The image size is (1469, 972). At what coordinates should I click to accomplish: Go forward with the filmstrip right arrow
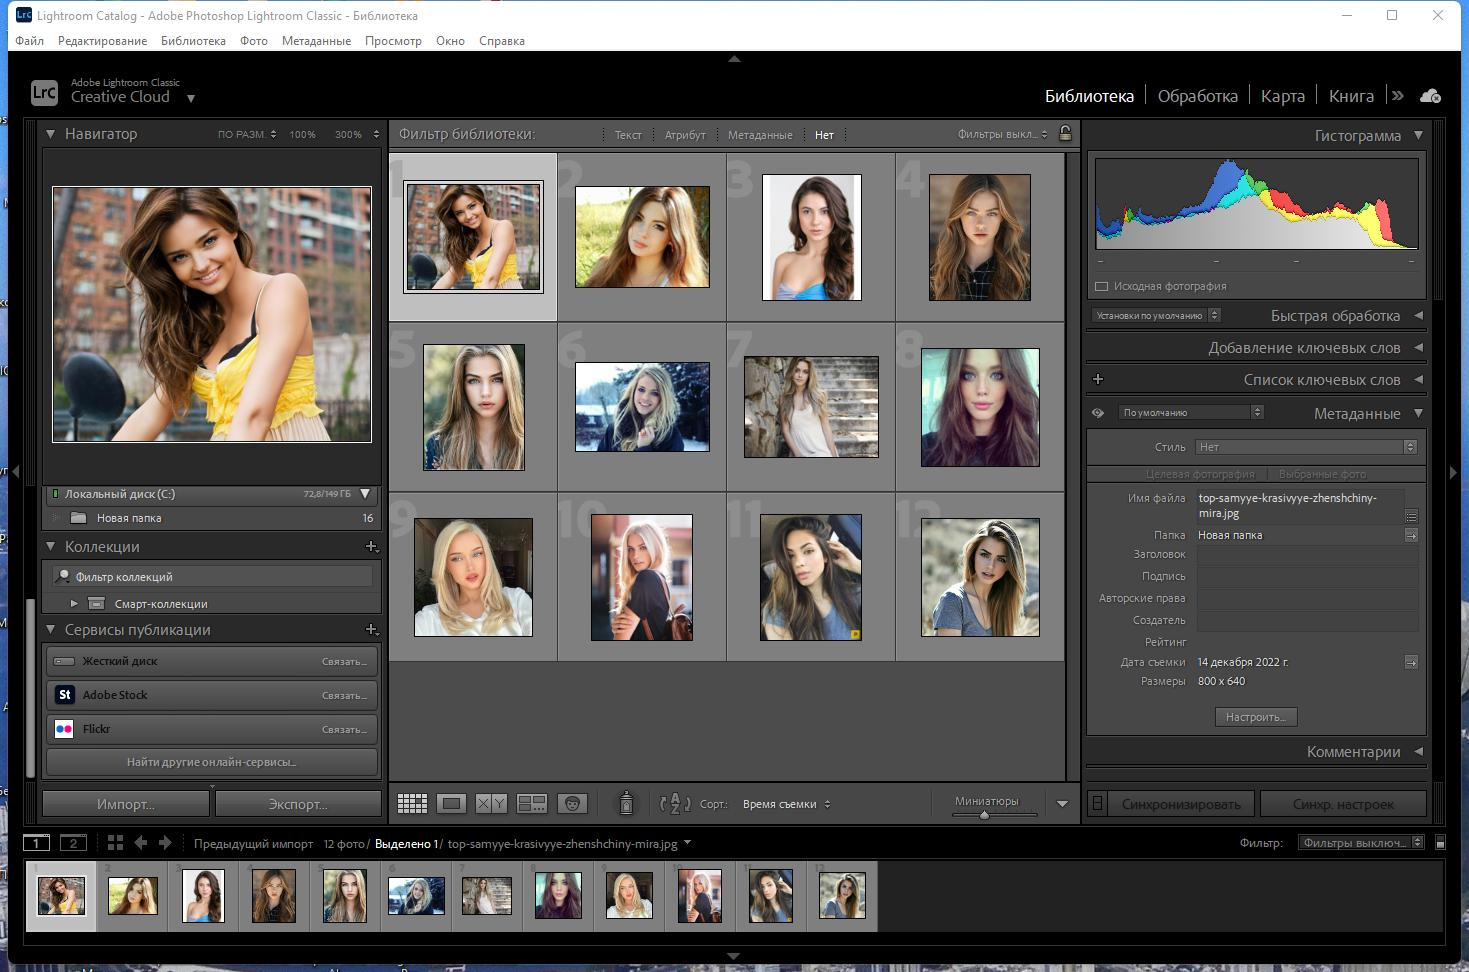click(166, 843)
